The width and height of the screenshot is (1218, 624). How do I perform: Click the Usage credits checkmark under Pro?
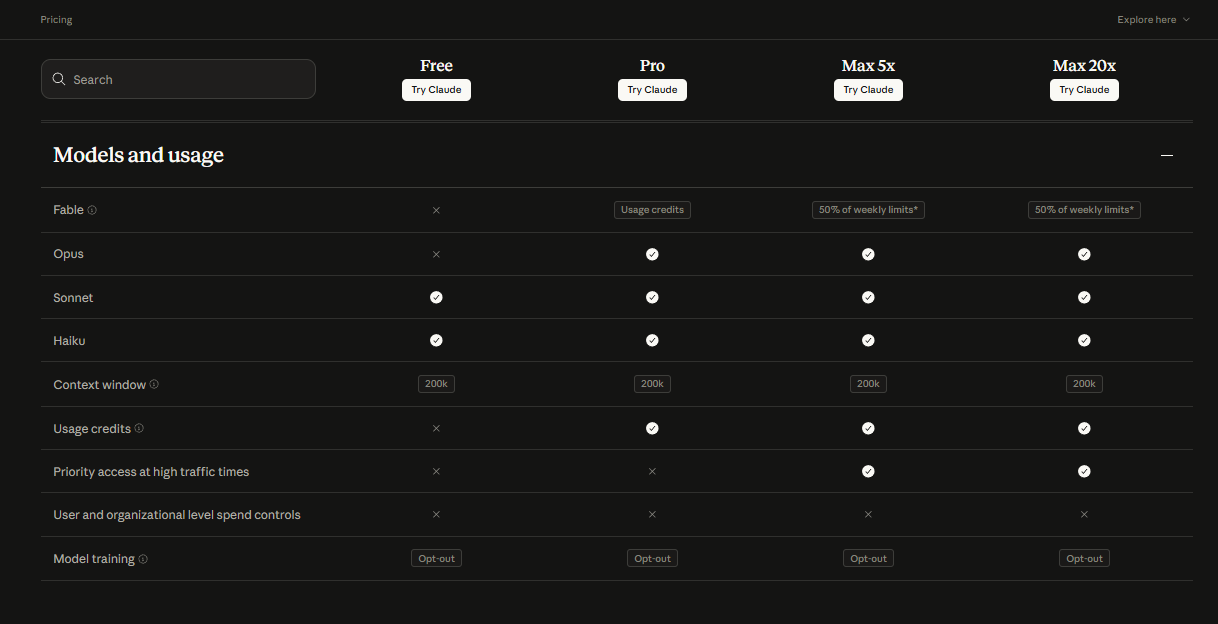(652, 428)
